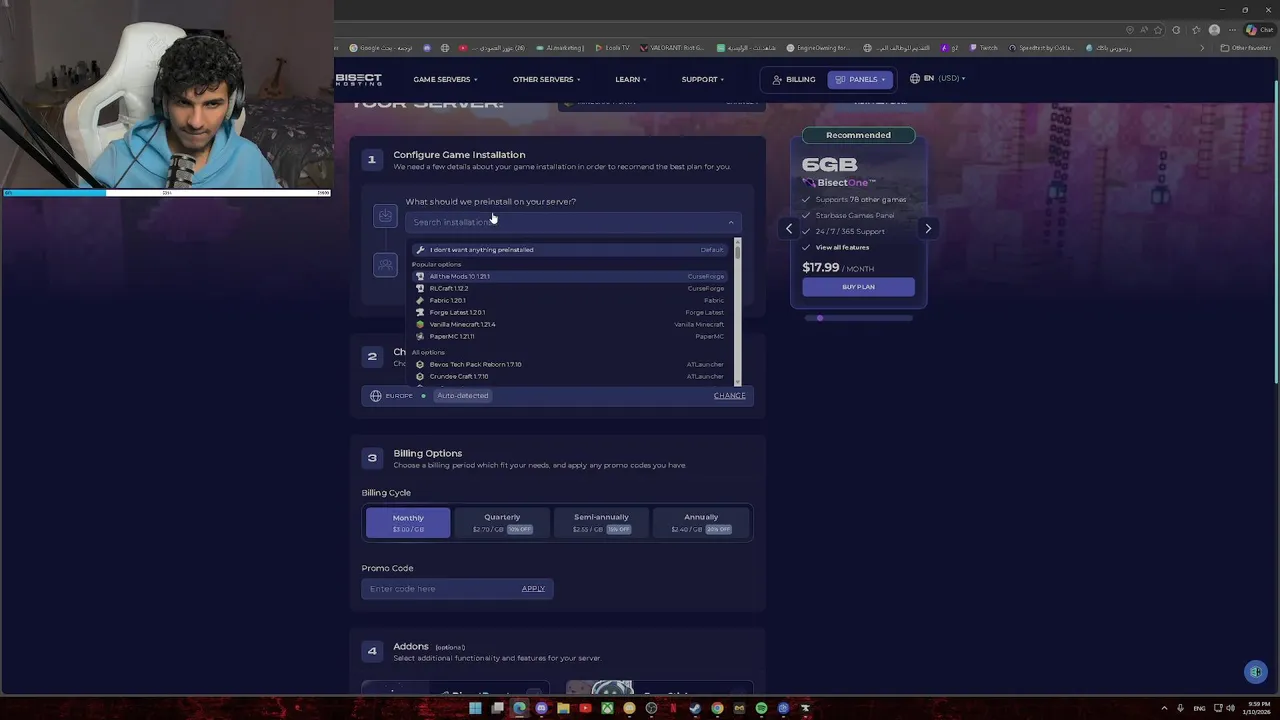Select the Semi-annually billing cycle

pyautogui.click(x=601, y=523)
